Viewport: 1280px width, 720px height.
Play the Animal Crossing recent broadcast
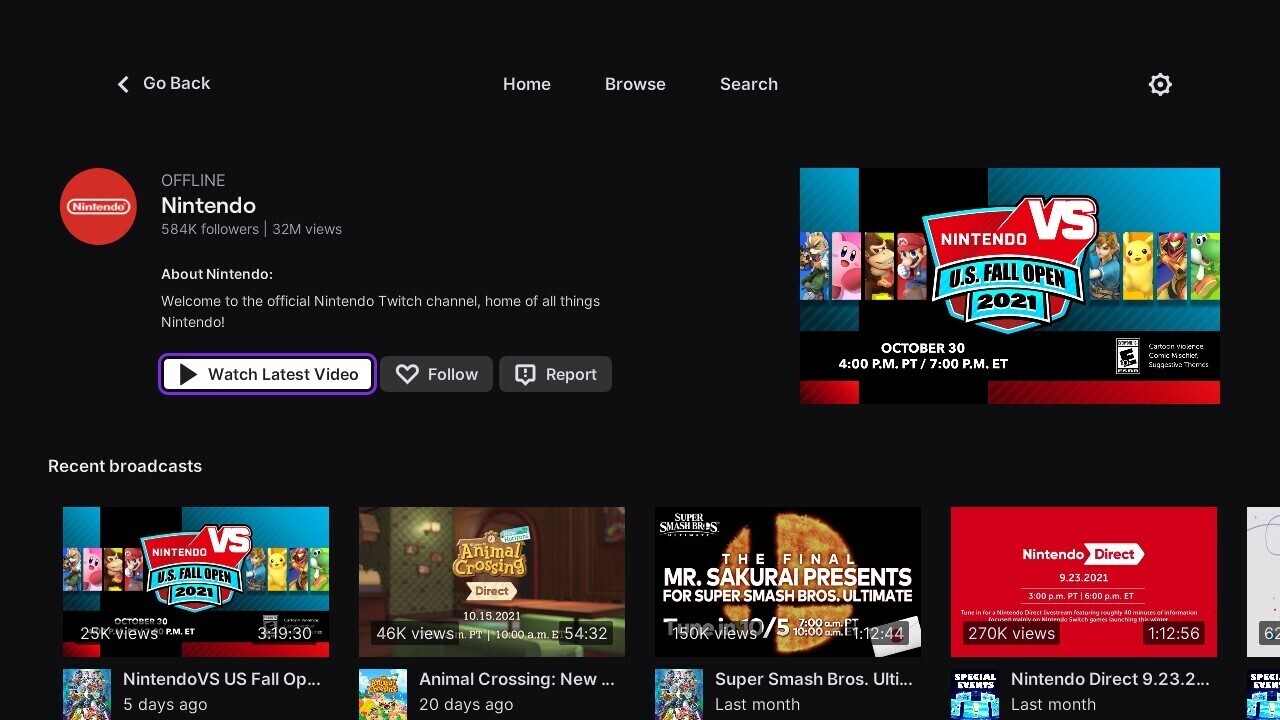tap(491, 581)
